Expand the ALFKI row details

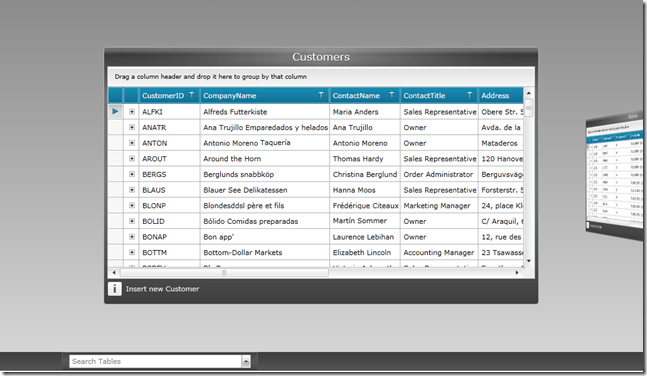click(x=132, y=111)
